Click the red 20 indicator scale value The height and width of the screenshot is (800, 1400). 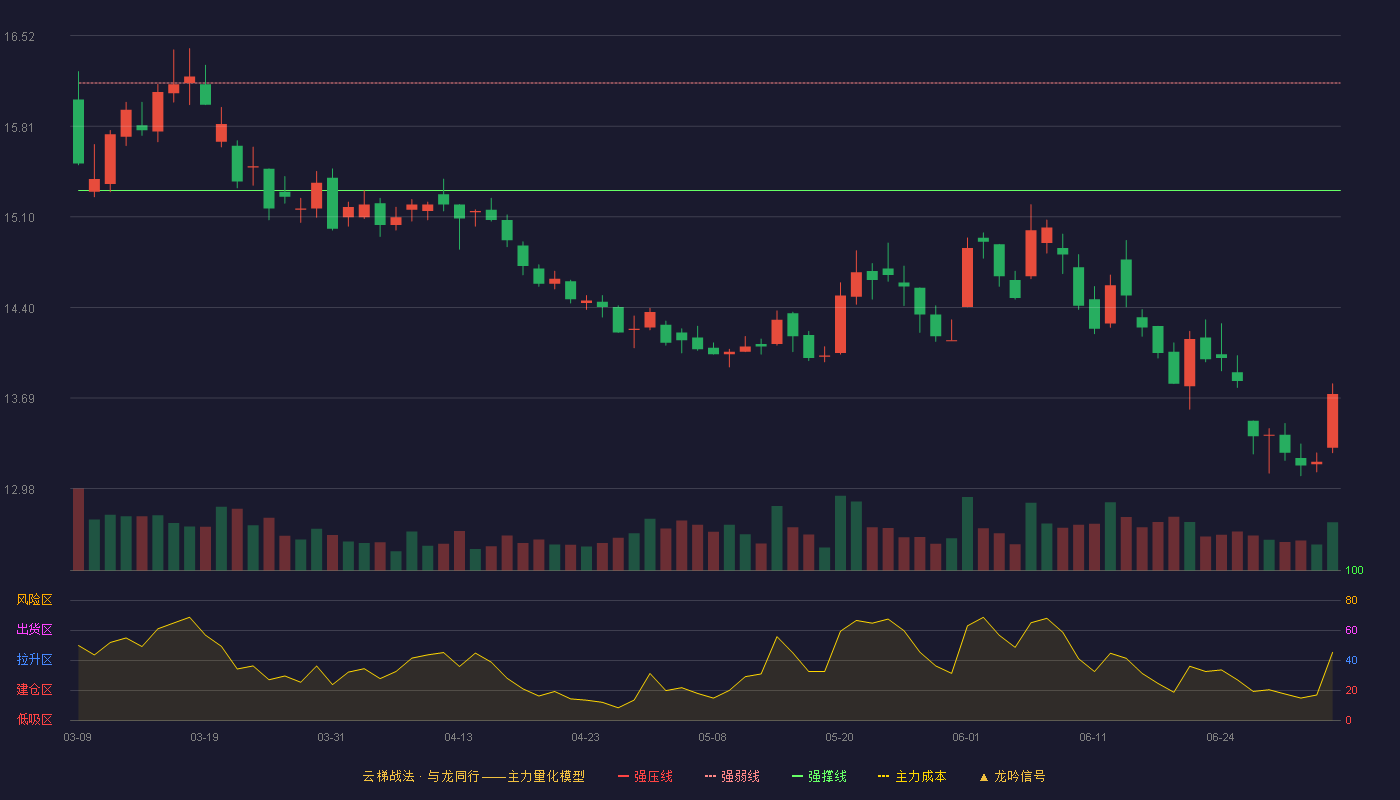pos(1351,691)
